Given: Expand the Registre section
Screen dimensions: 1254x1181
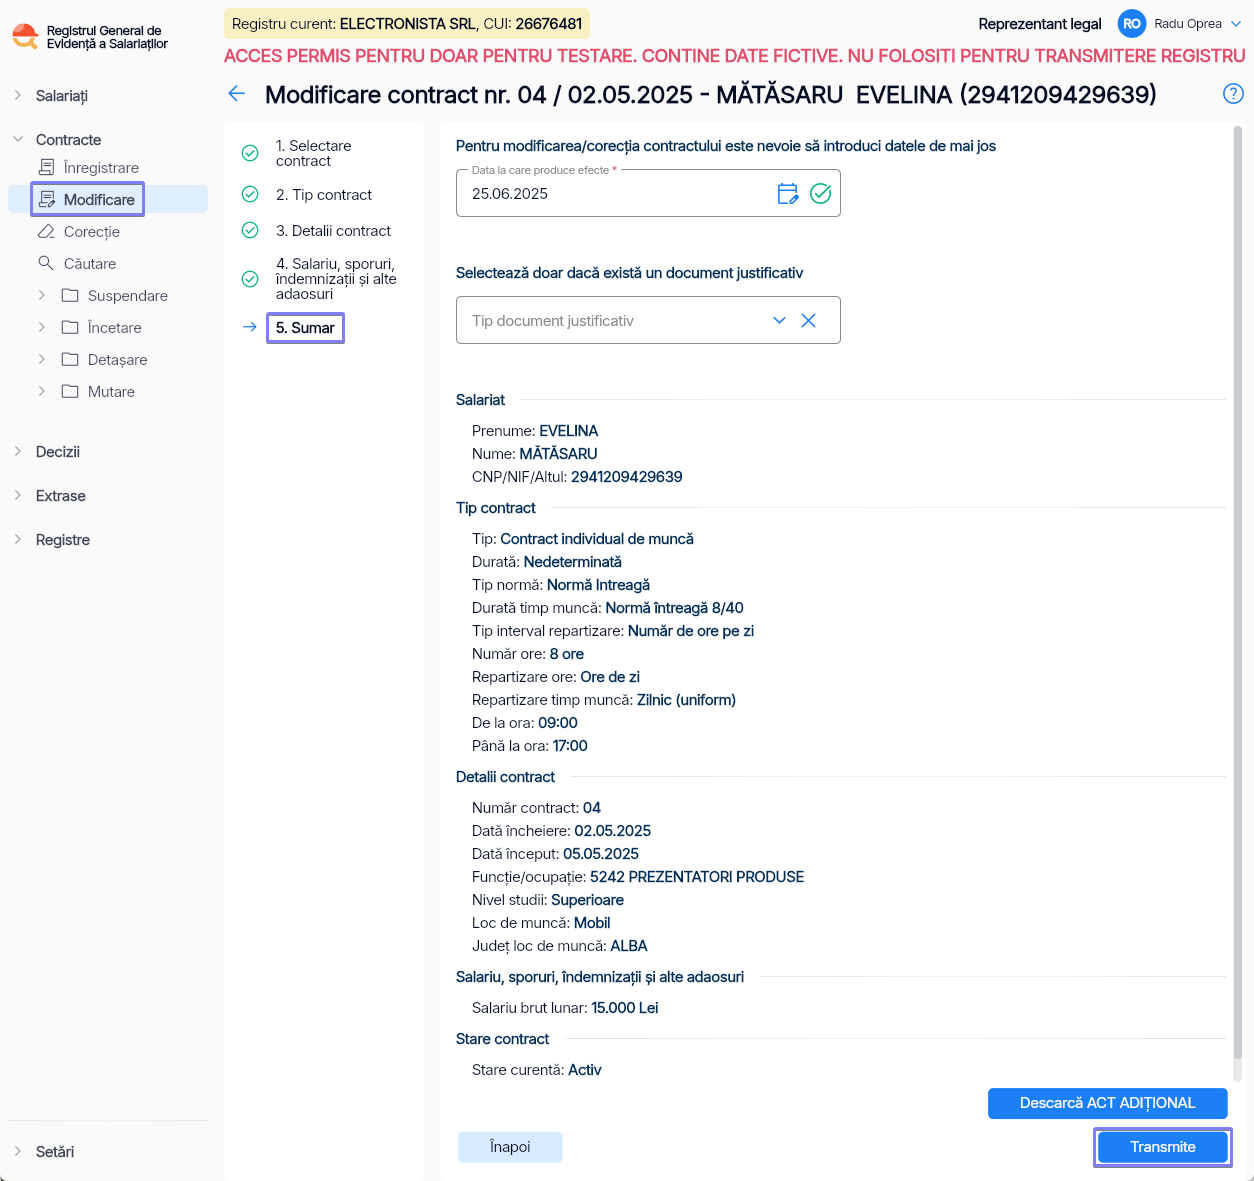Looking at the screenshot, I should pyautogui.click(x=18, y=539).
